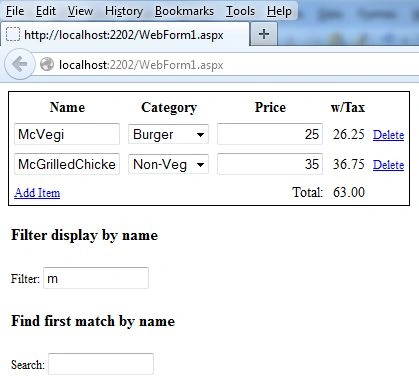Click the total value 63.00
Viewport: 419px width, 383px height.
(x=349, y=192)
